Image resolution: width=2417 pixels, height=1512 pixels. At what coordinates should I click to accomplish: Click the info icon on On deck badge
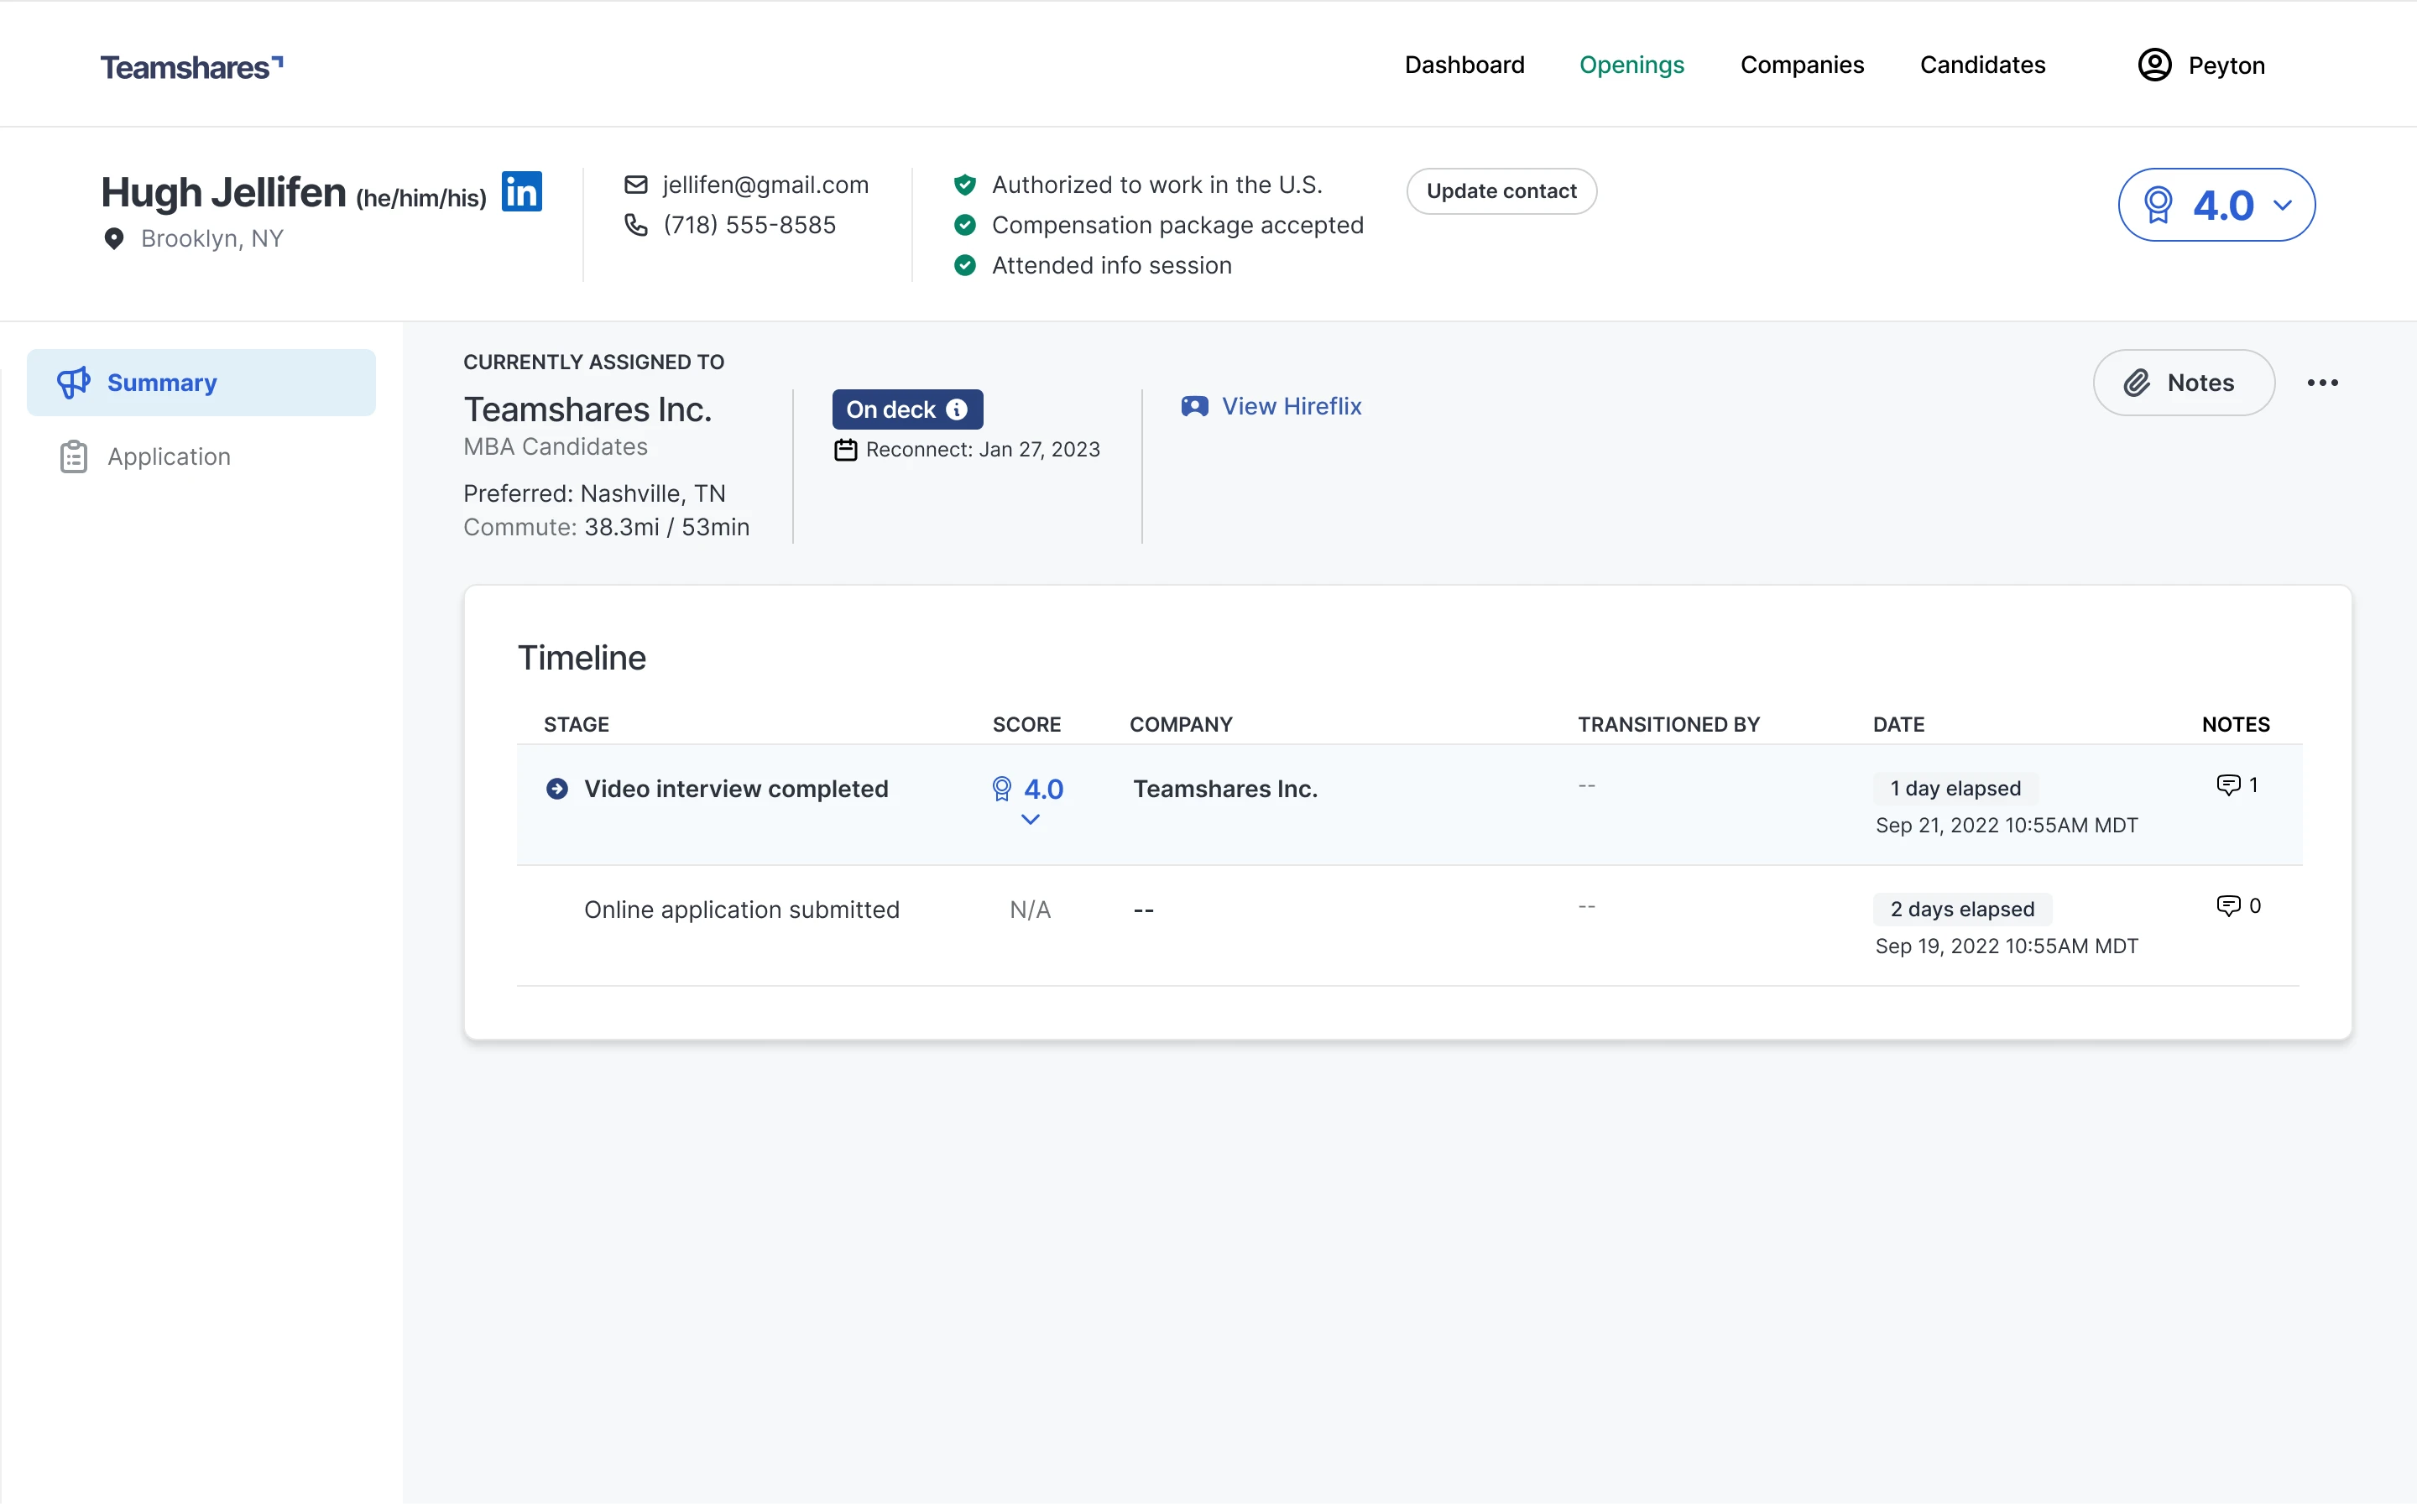click(x=957, y=409)
